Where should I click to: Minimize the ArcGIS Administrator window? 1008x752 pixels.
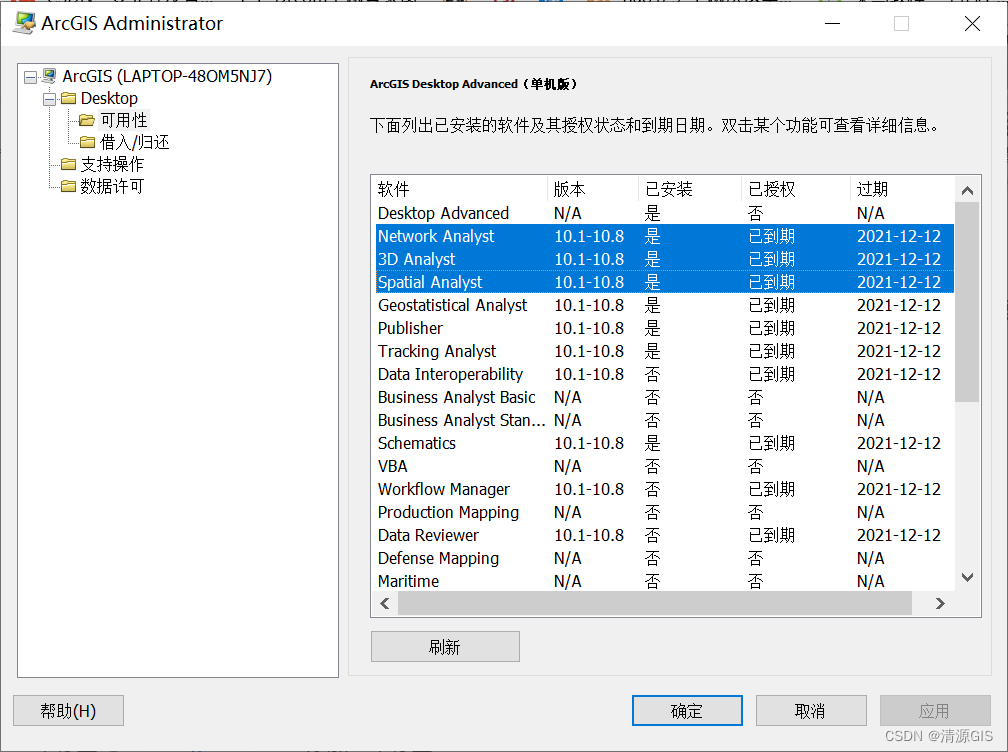tap(832, 24)
